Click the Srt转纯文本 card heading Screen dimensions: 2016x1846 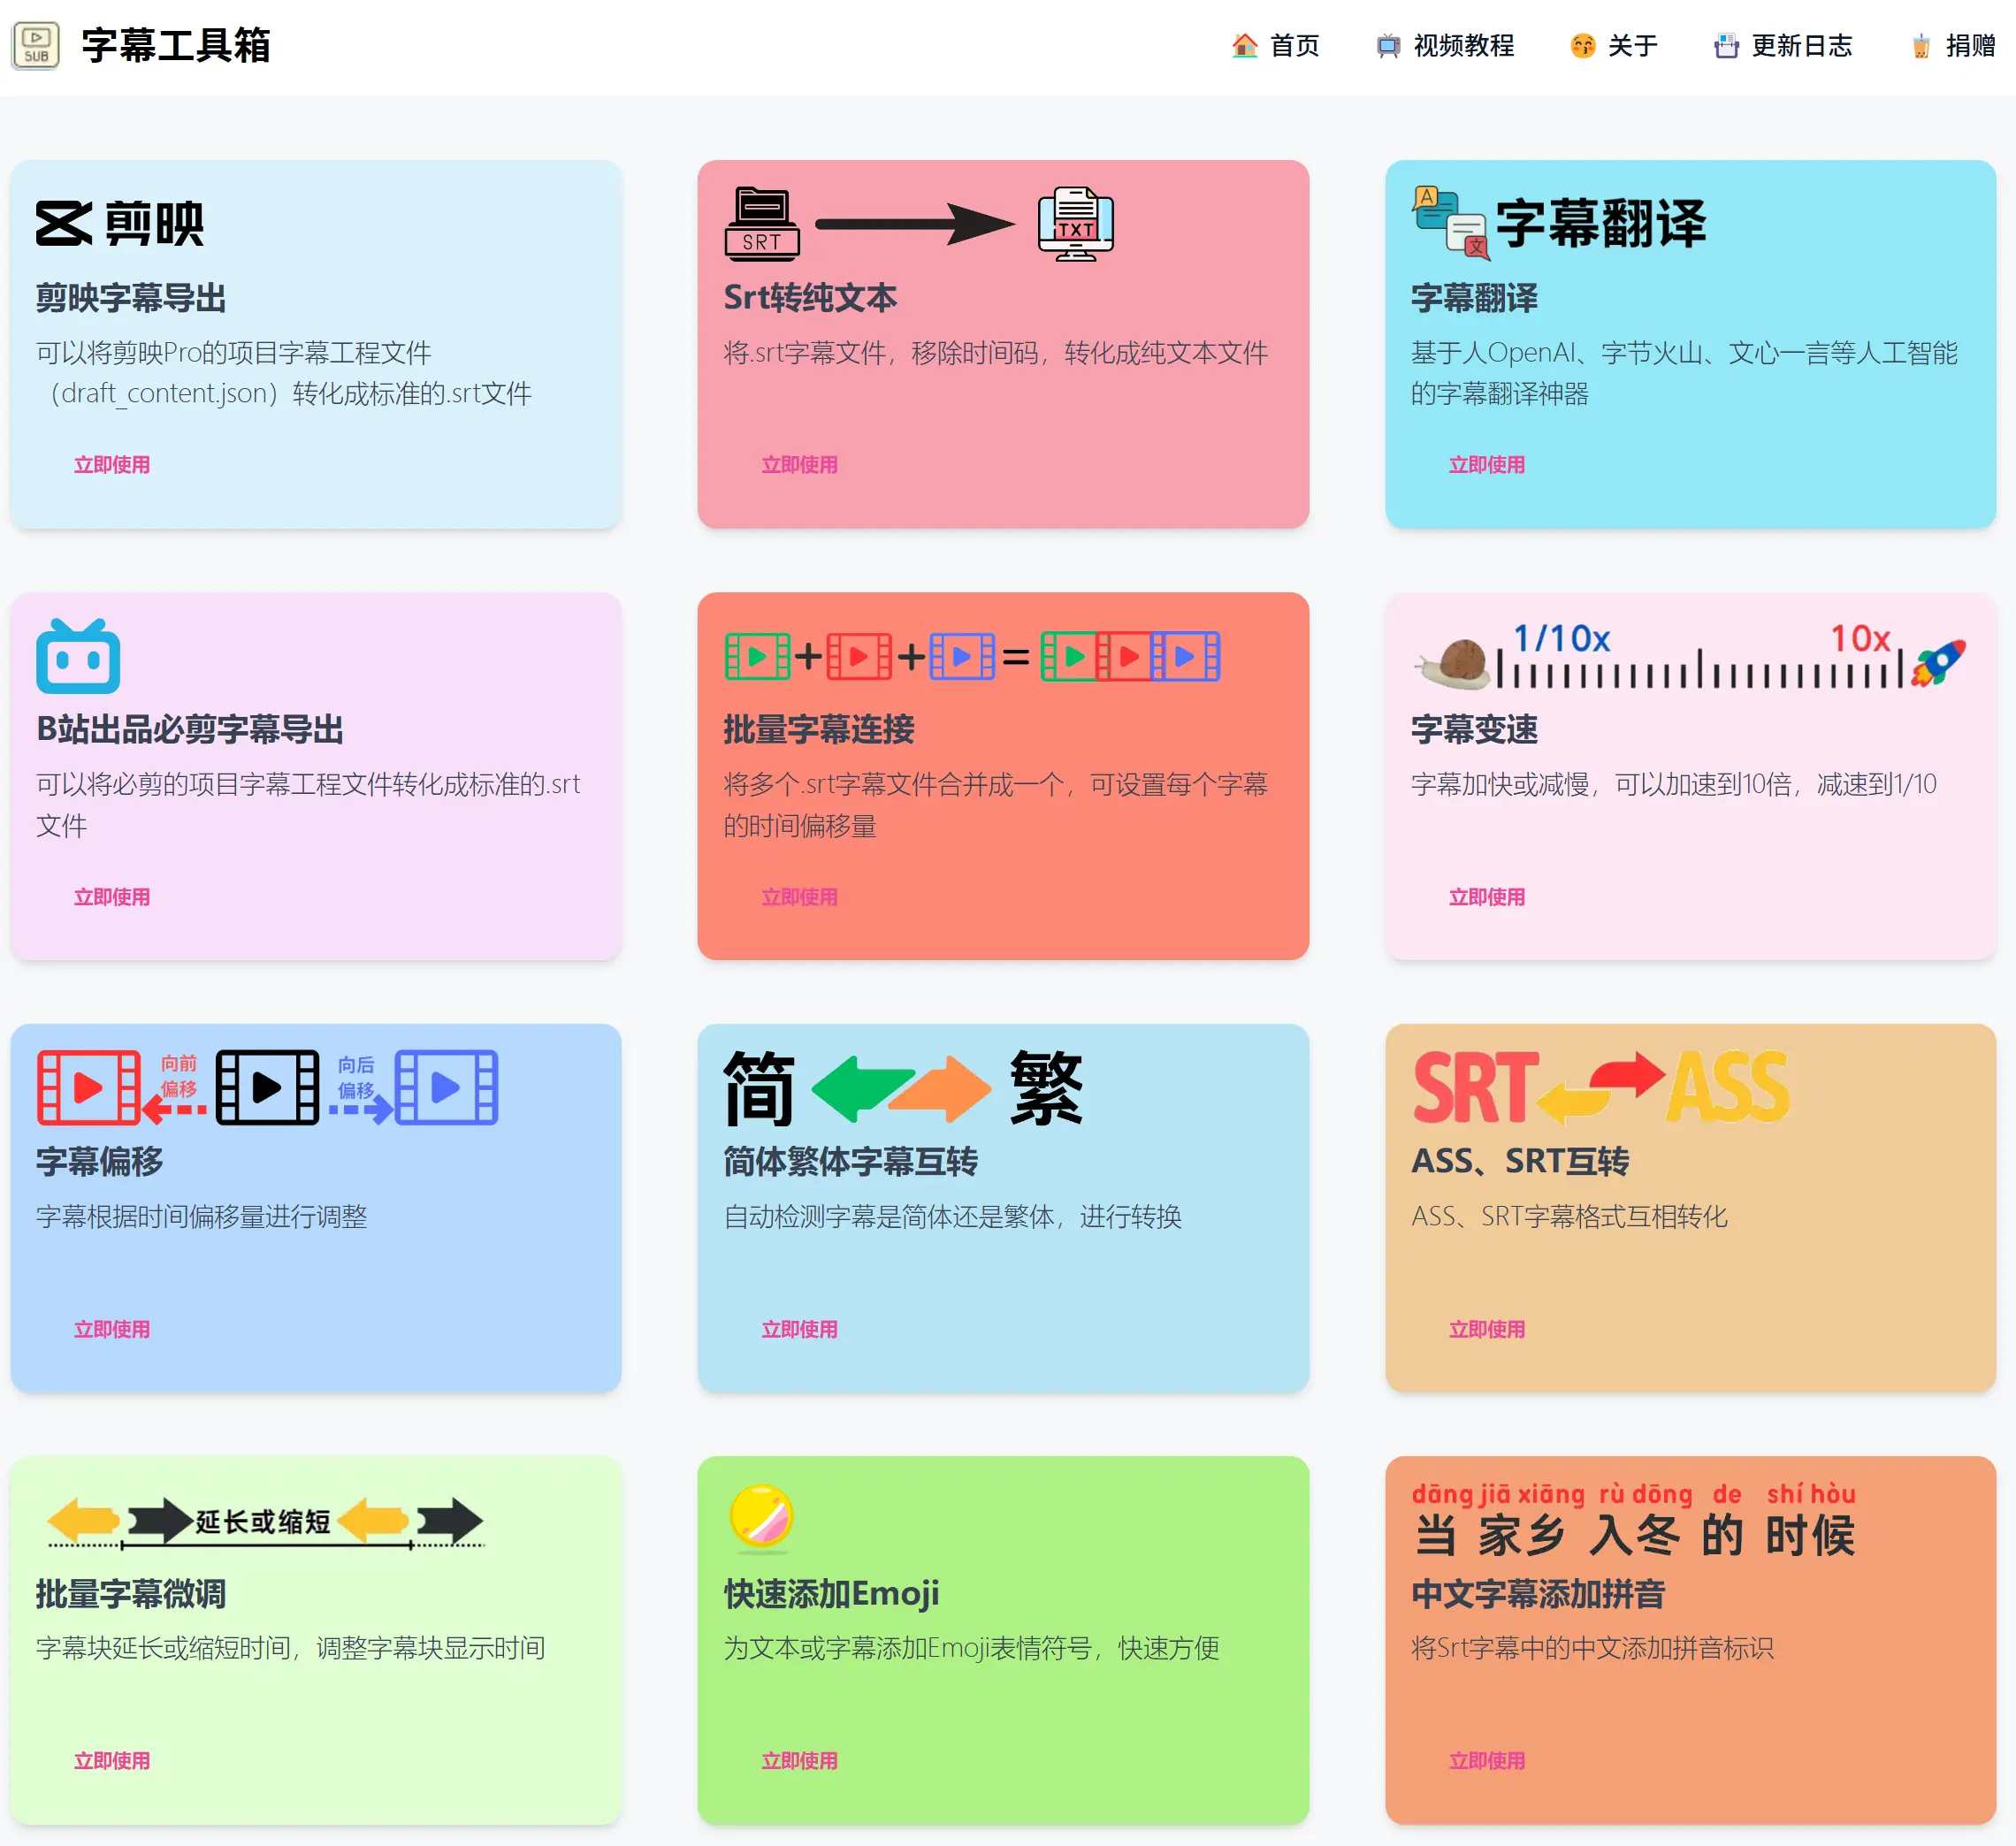tap(810, 298)
